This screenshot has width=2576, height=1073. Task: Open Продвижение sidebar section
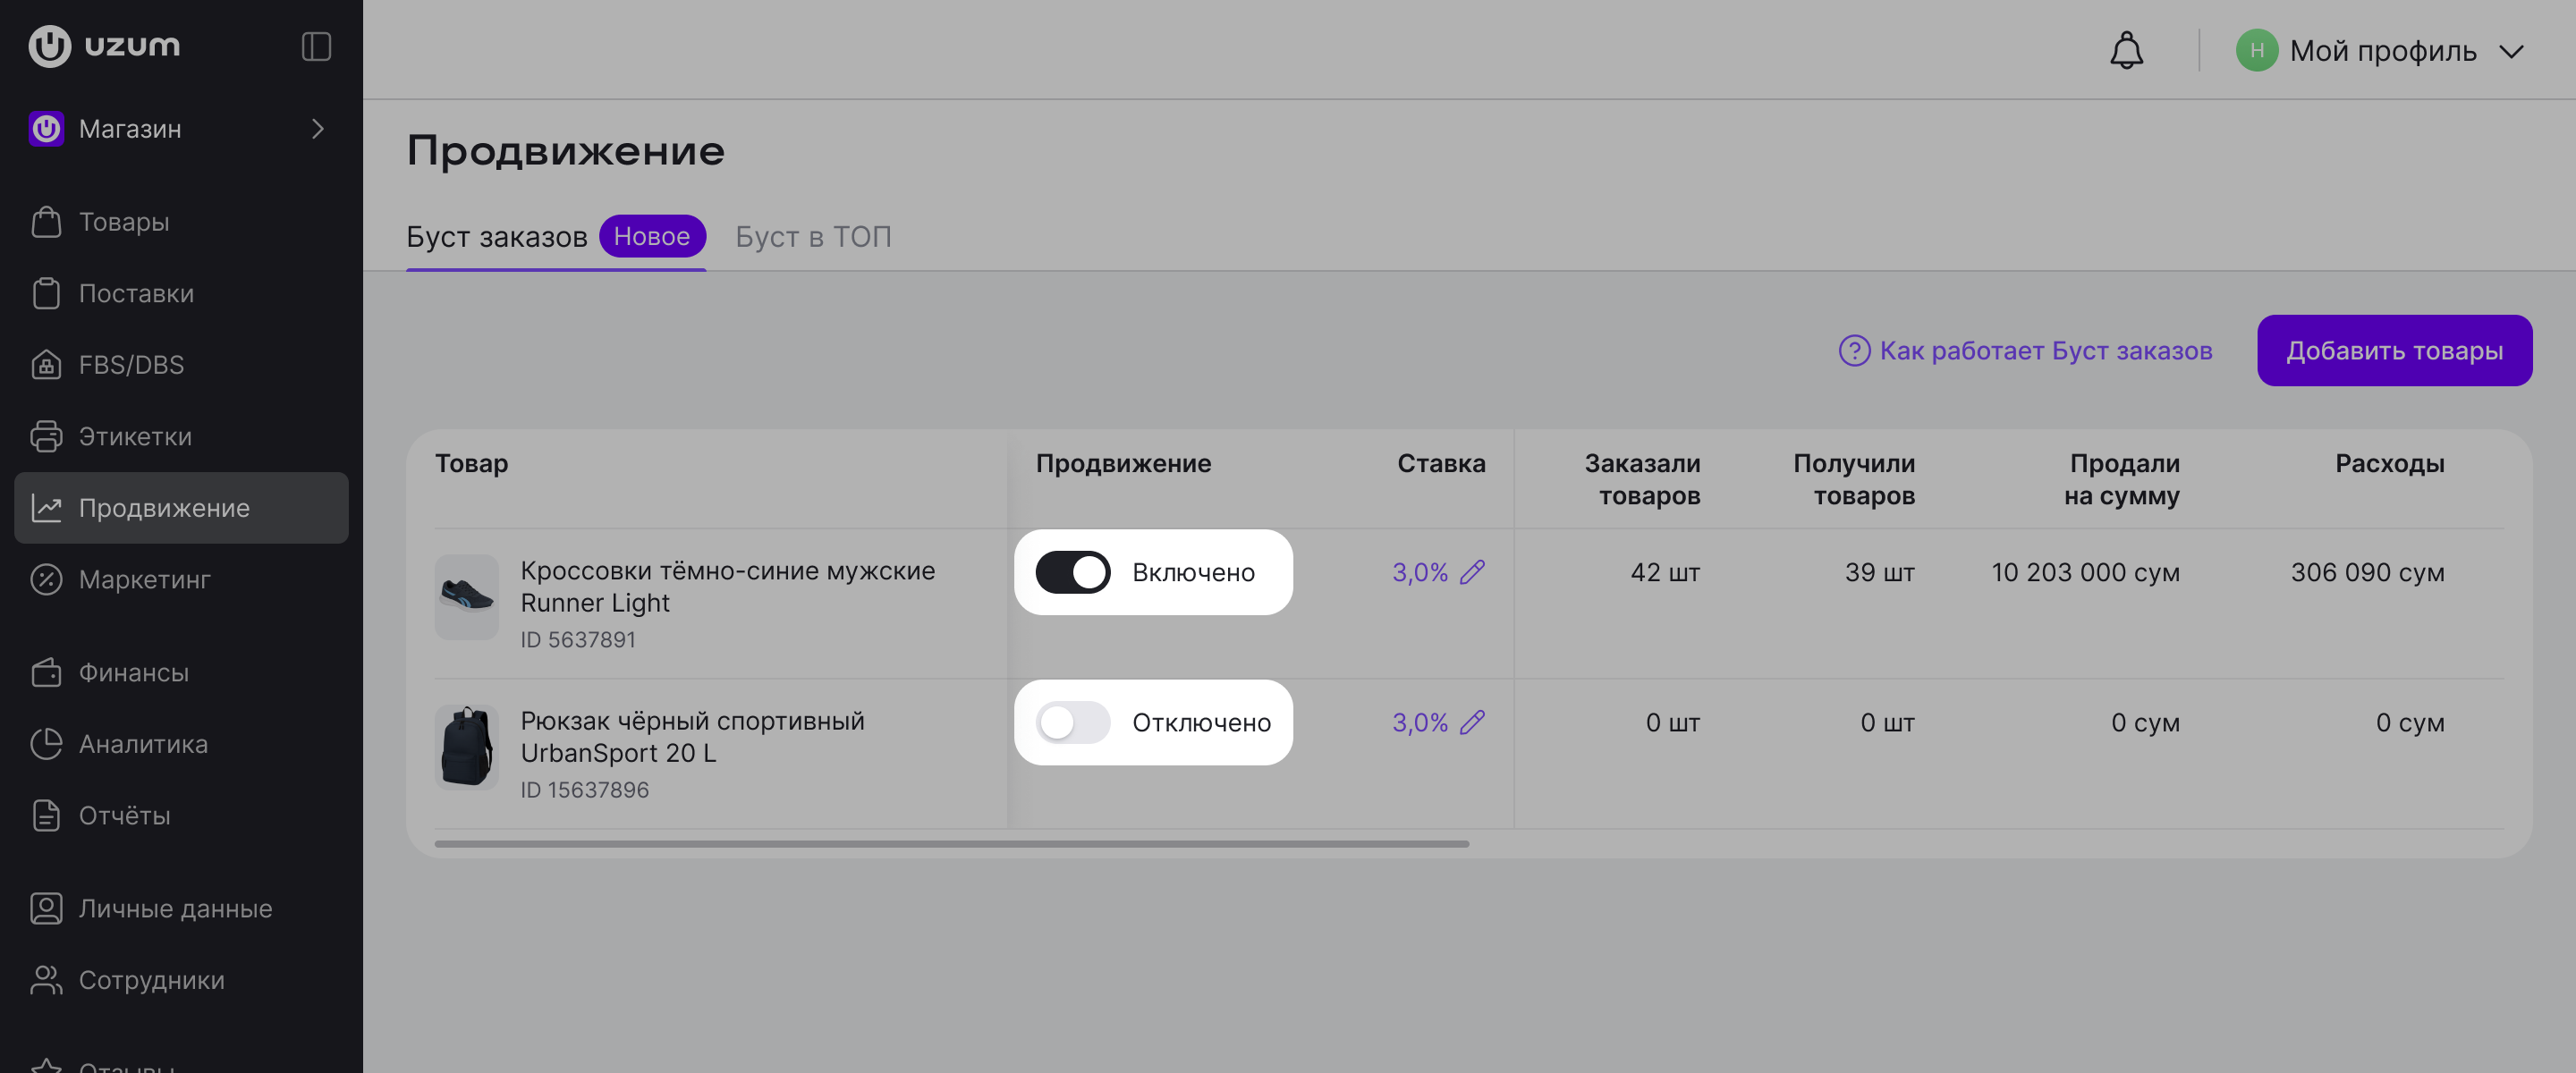coord(181,508)
